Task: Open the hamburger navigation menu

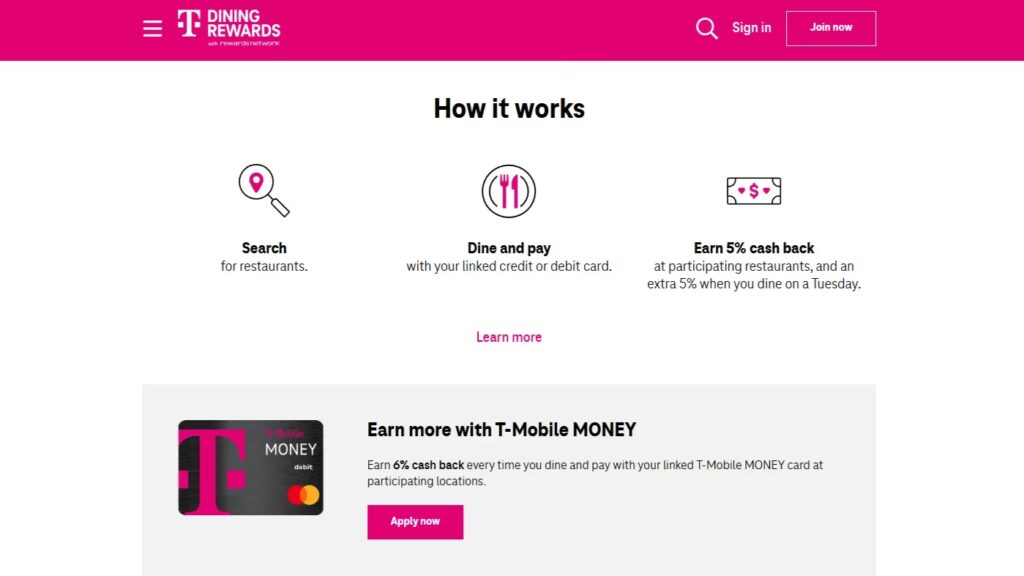Action: [x=152, y=29]
